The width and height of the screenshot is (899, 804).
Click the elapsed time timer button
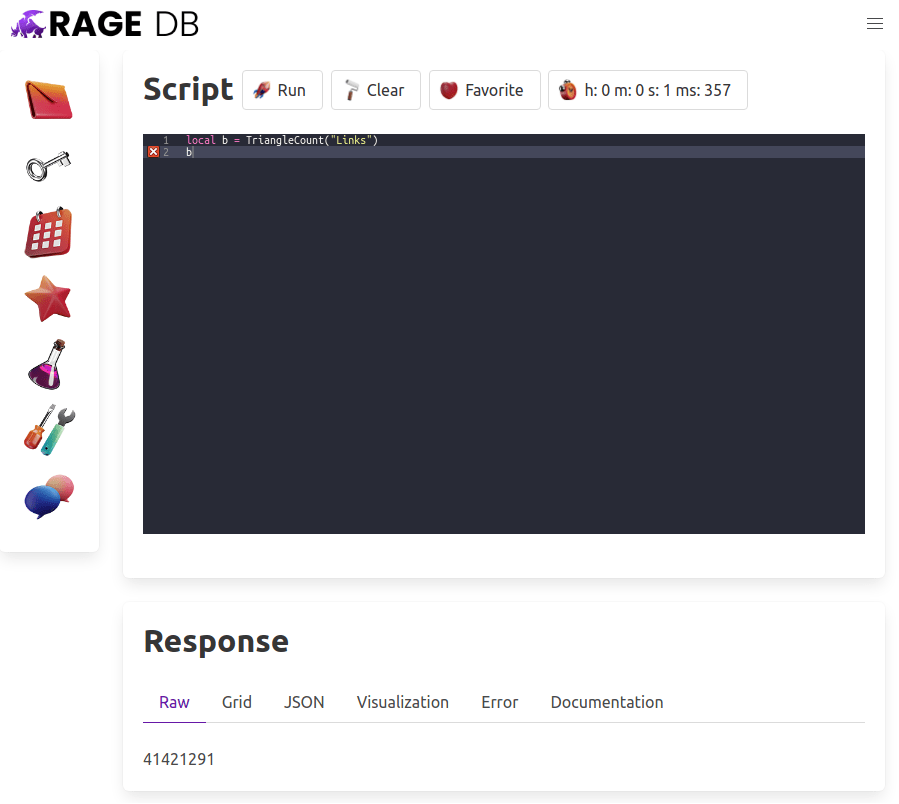point(647,90)
